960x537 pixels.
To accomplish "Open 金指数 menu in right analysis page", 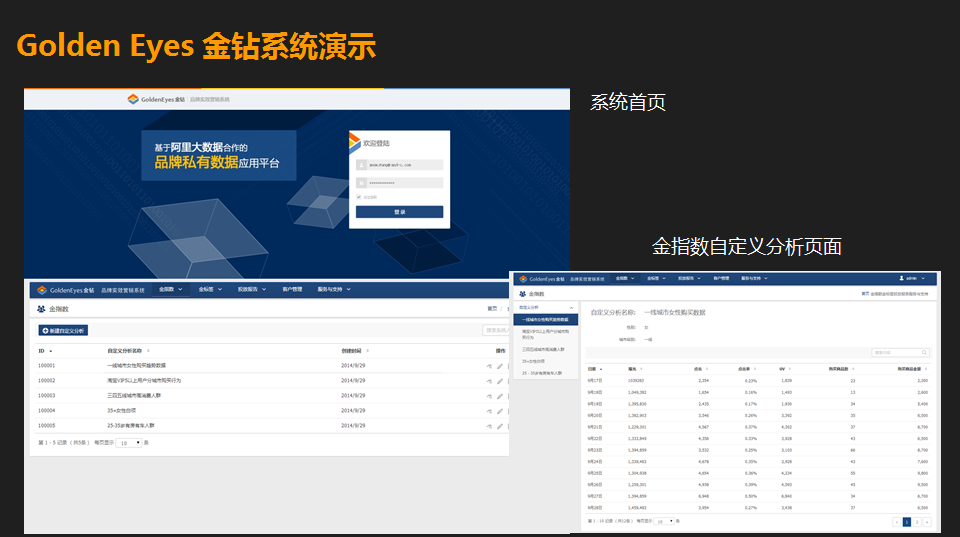I will coord(625,279).
